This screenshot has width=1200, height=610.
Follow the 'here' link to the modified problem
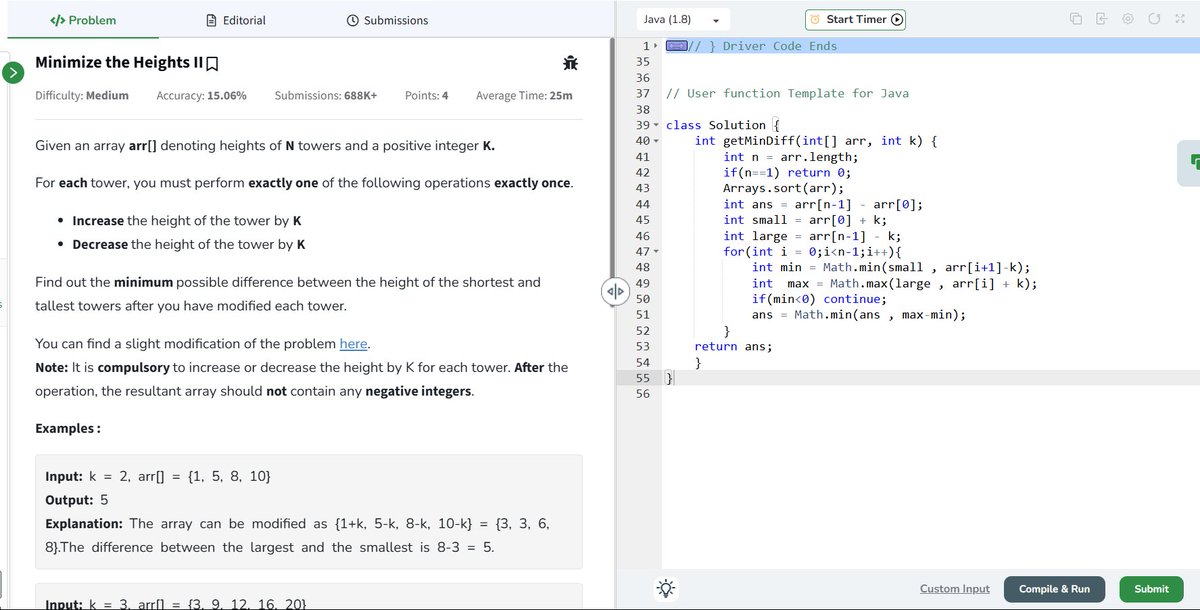pyautogui.click(x=354, y=344)
